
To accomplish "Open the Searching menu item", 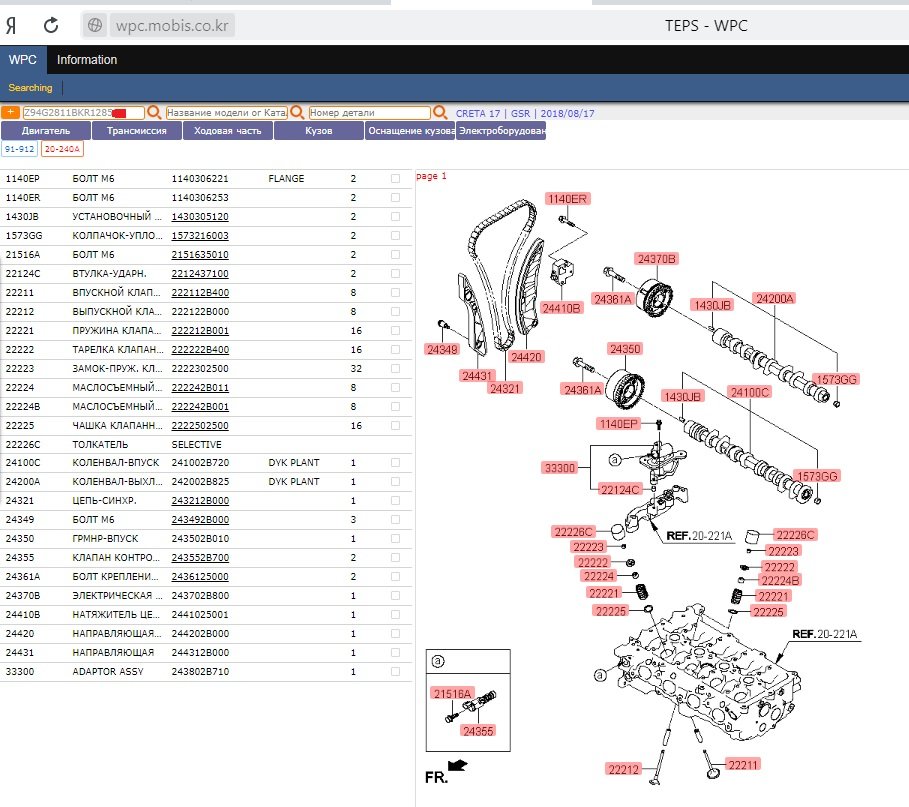I will 30,88.
